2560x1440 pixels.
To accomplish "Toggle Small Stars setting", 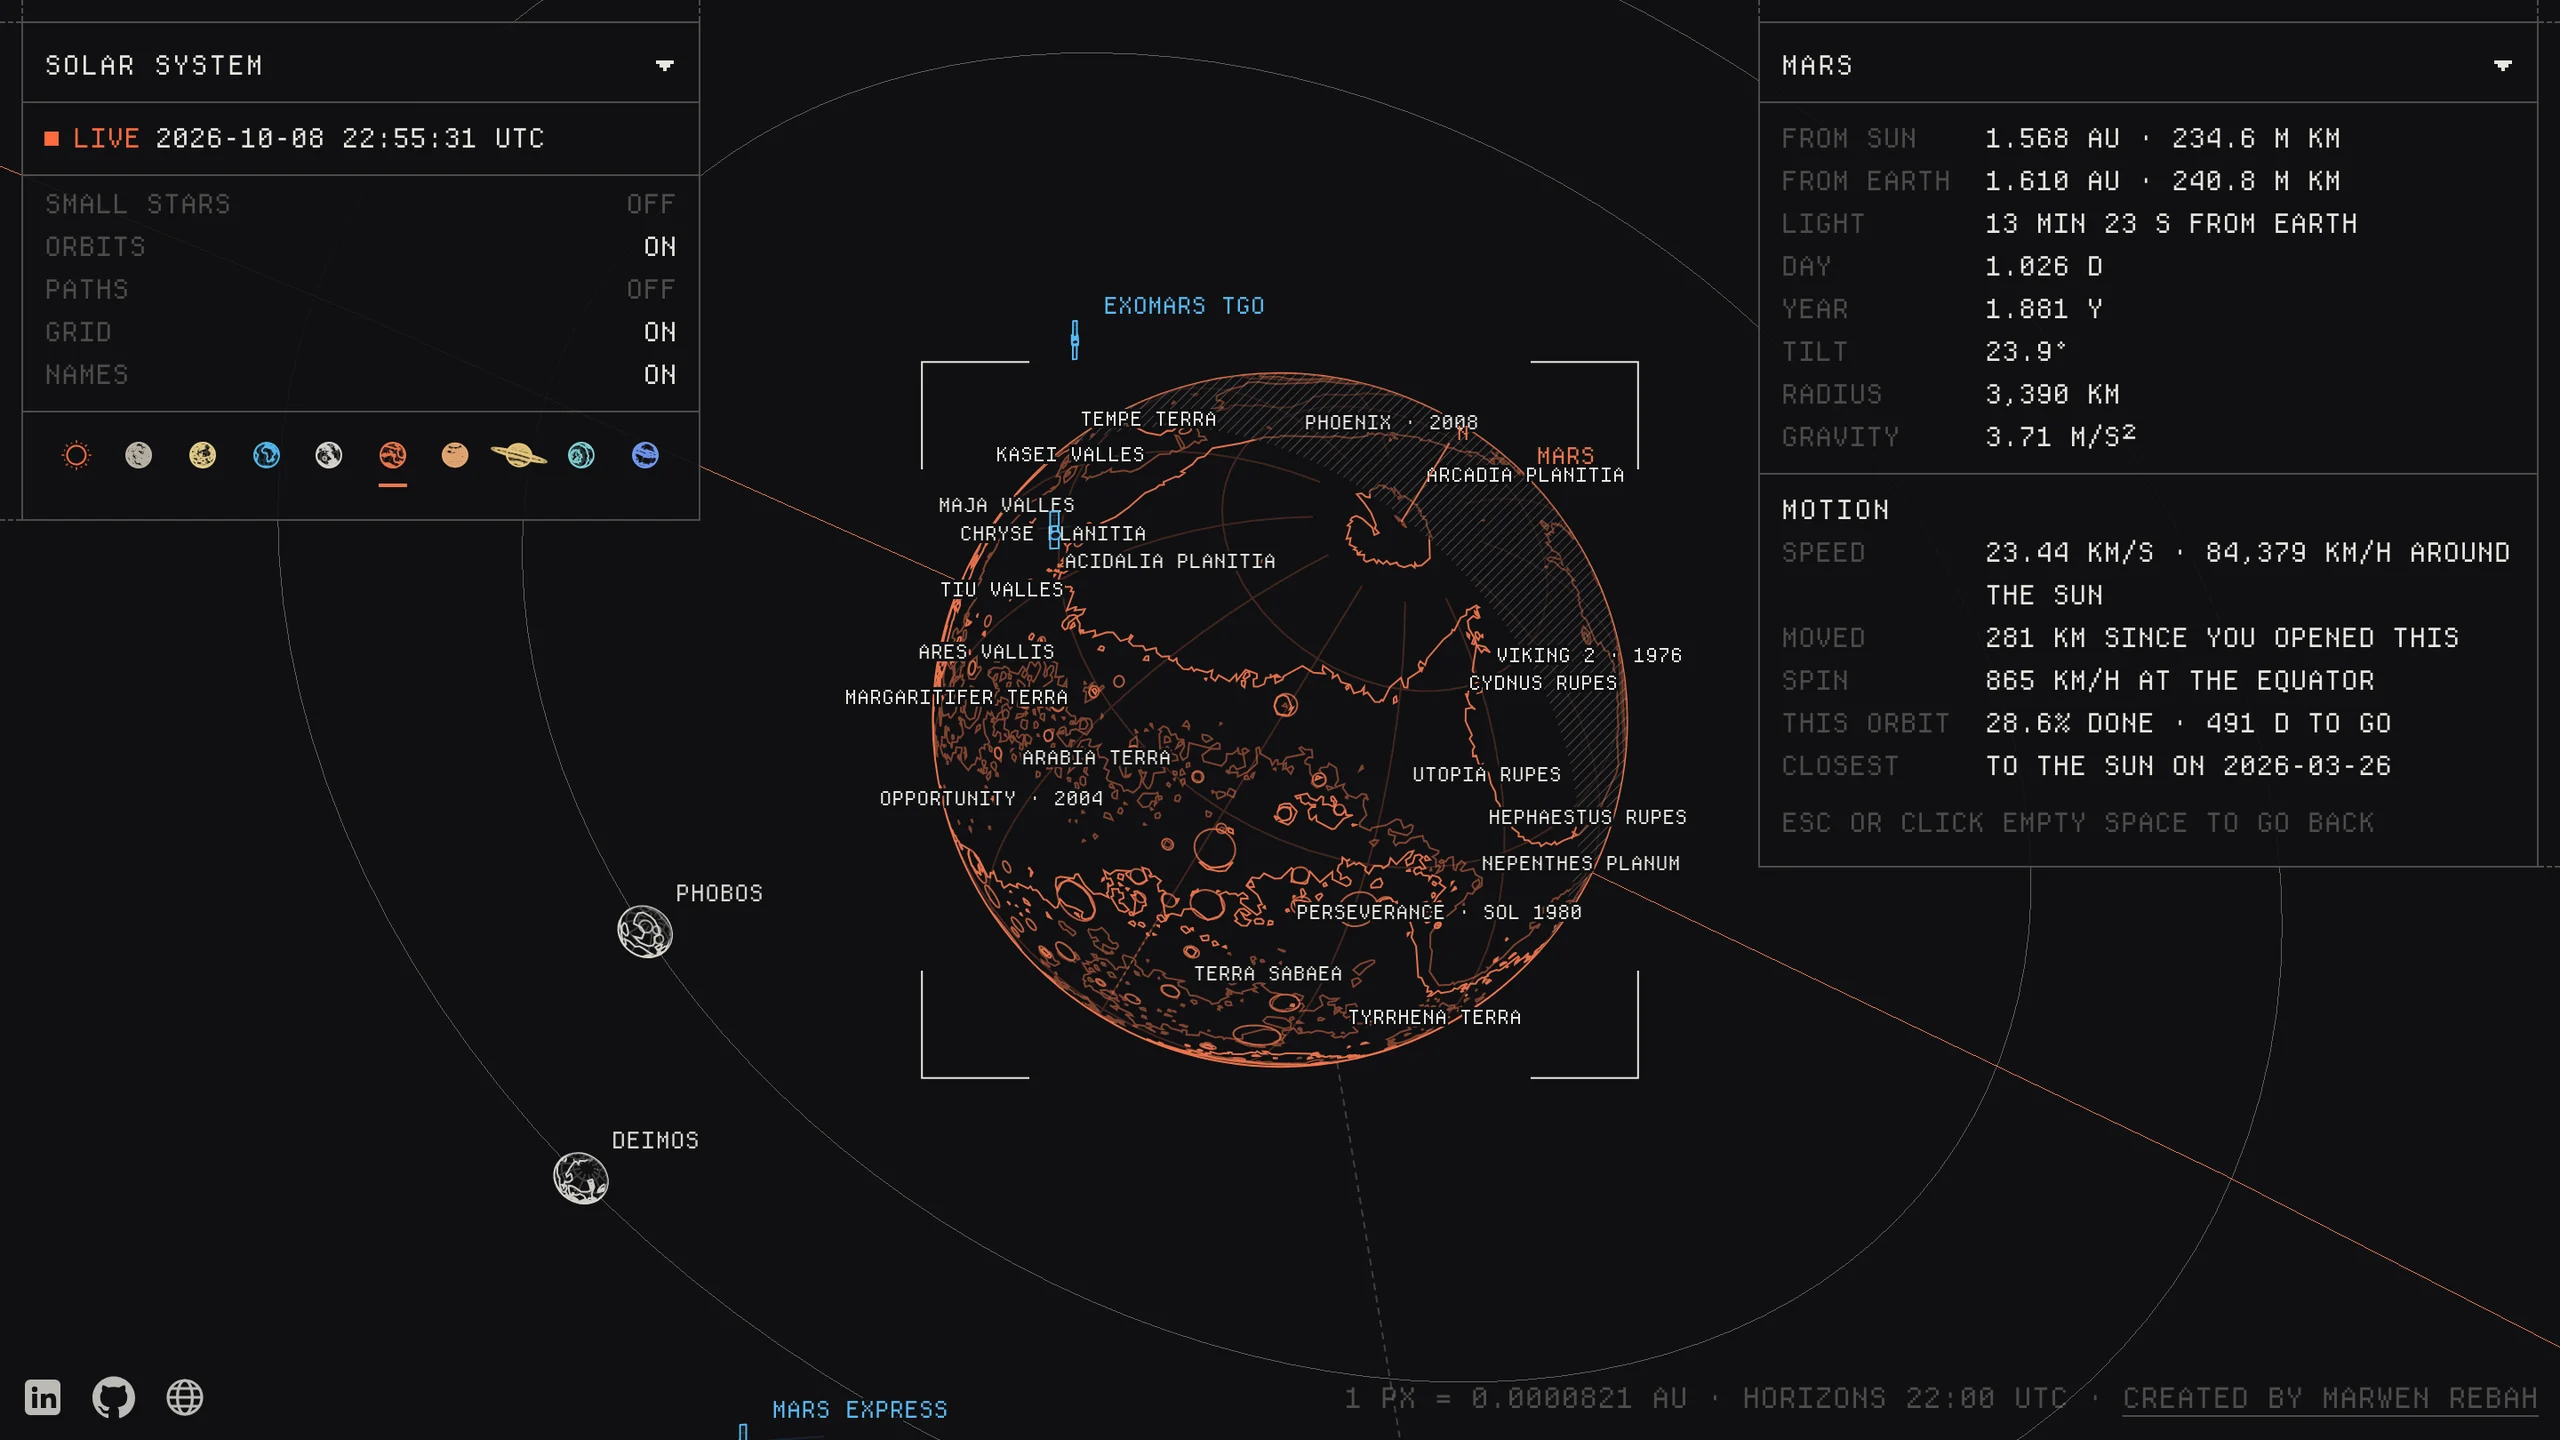I will (x=360, y=204).
